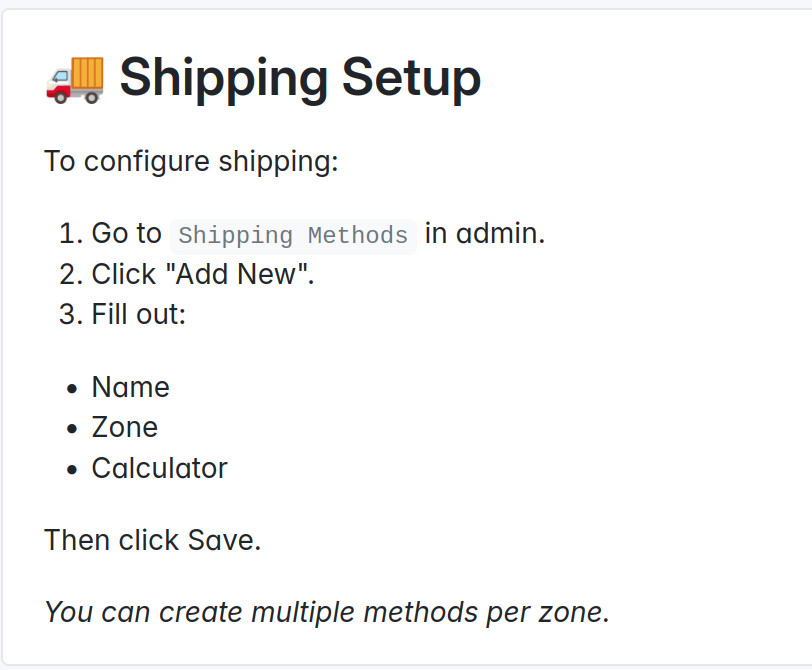Click the number 1 list marker

(x=67, y=234)
